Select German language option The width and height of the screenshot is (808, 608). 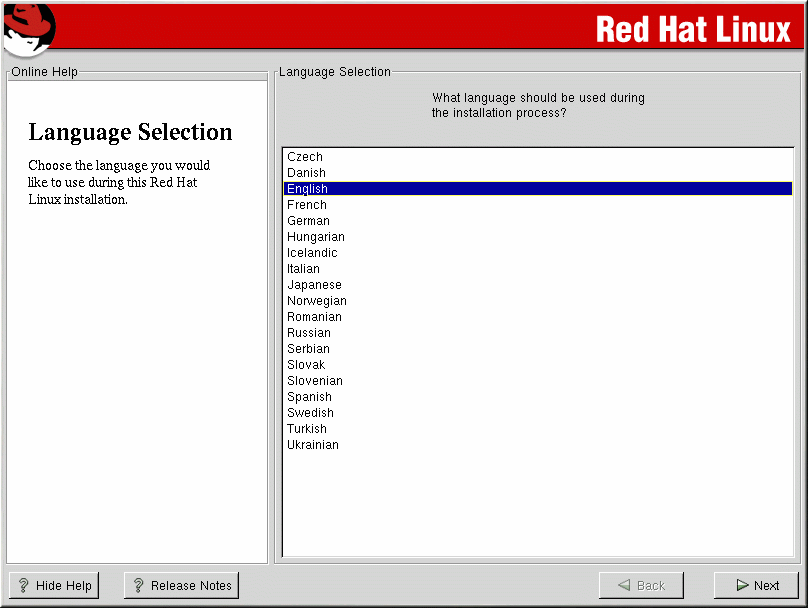pyautogui.click(x=308, y=221)
